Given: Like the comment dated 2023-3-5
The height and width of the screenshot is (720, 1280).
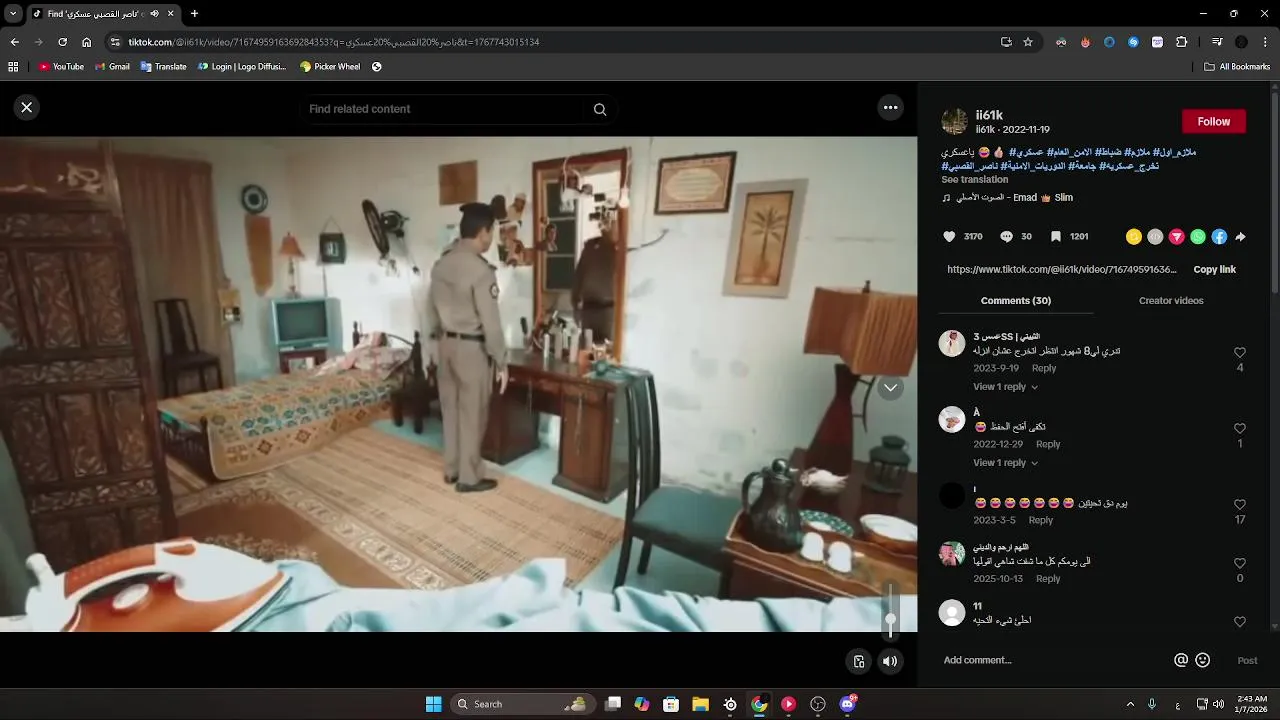Looking at the screenshot, I should click(x=1240, y=505).
